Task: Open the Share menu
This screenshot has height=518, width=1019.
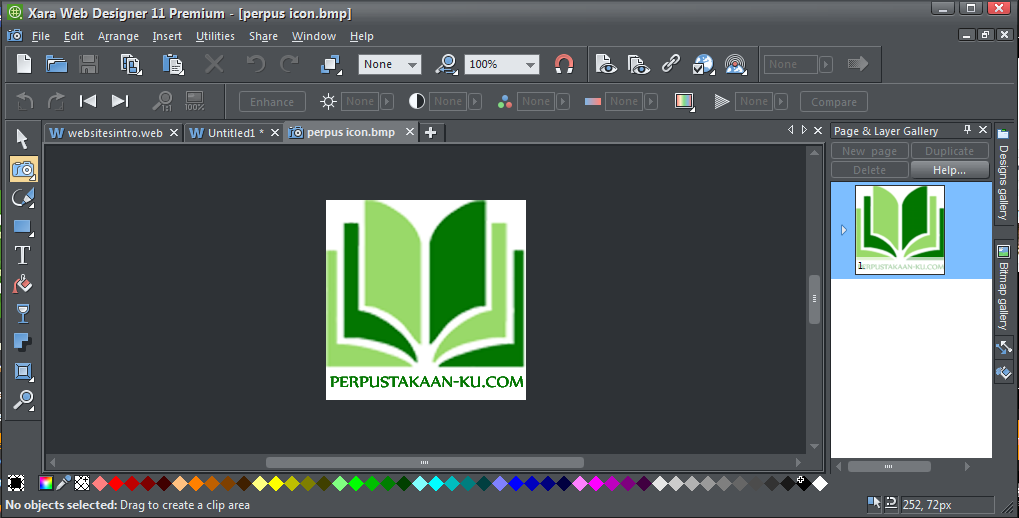Action: (263, 36)
